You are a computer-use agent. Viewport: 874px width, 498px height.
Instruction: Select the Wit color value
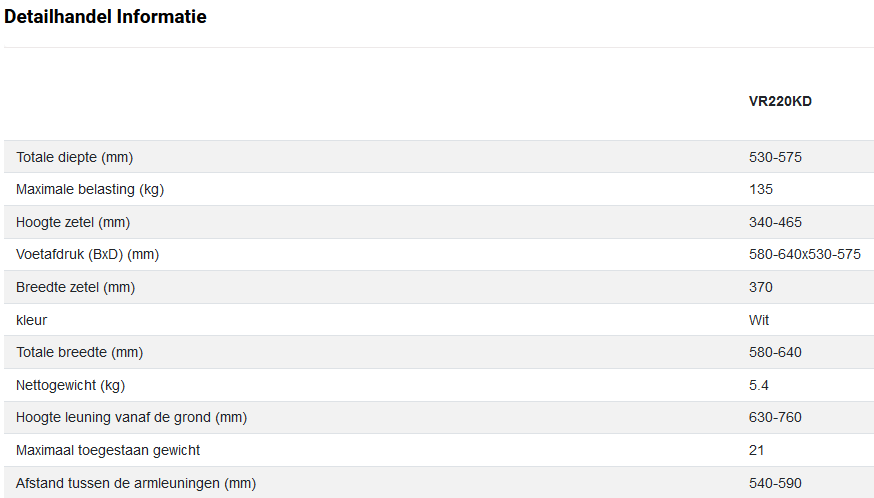coord(759,320)
